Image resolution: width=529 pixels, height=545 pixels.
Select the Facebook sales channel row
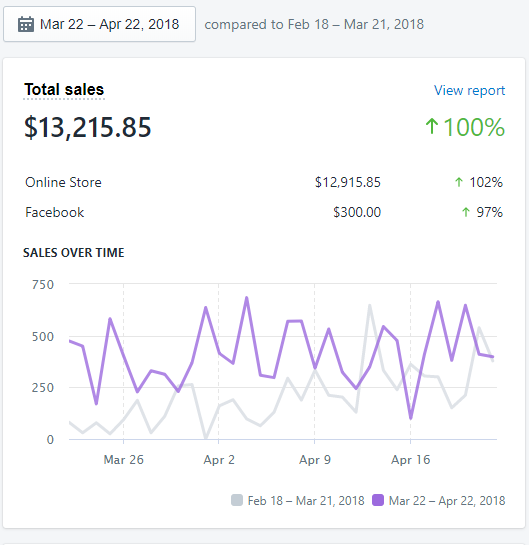coord(264,212)
